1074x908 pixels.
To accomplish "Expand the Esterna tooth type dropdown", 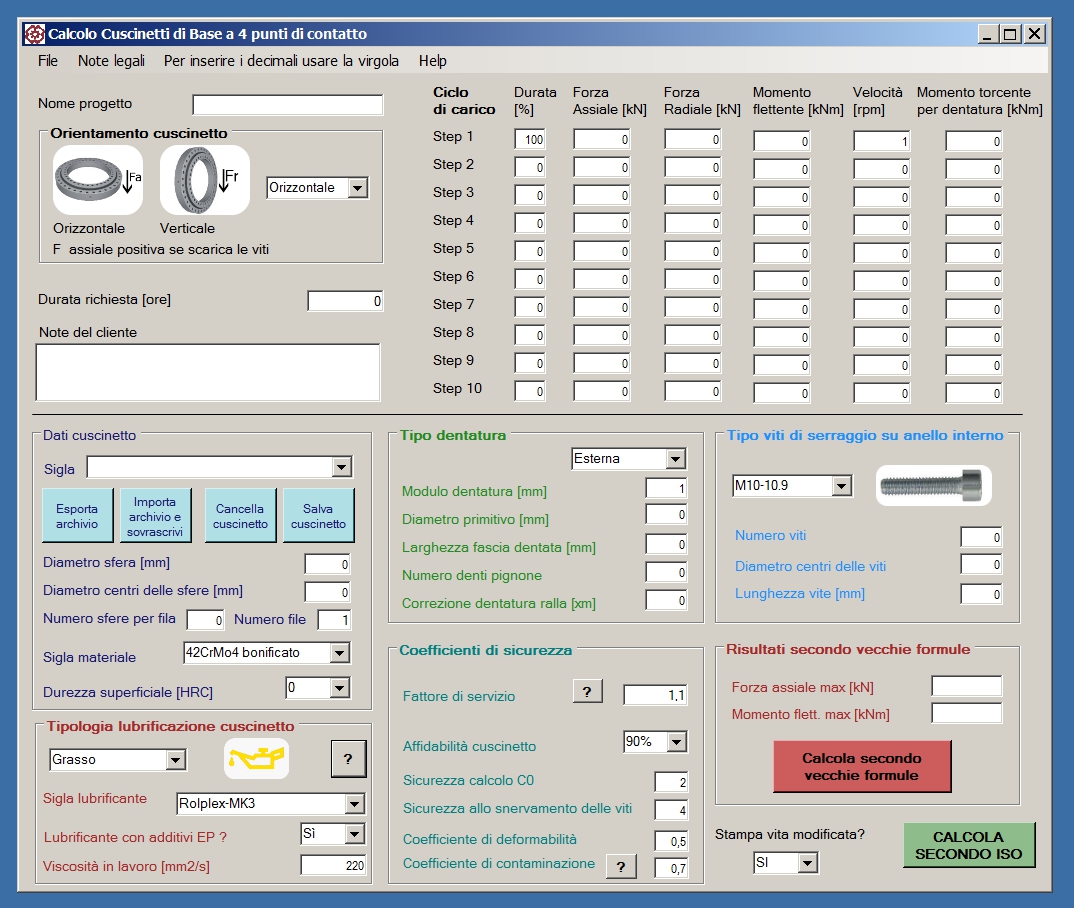I will click(675, 459).
